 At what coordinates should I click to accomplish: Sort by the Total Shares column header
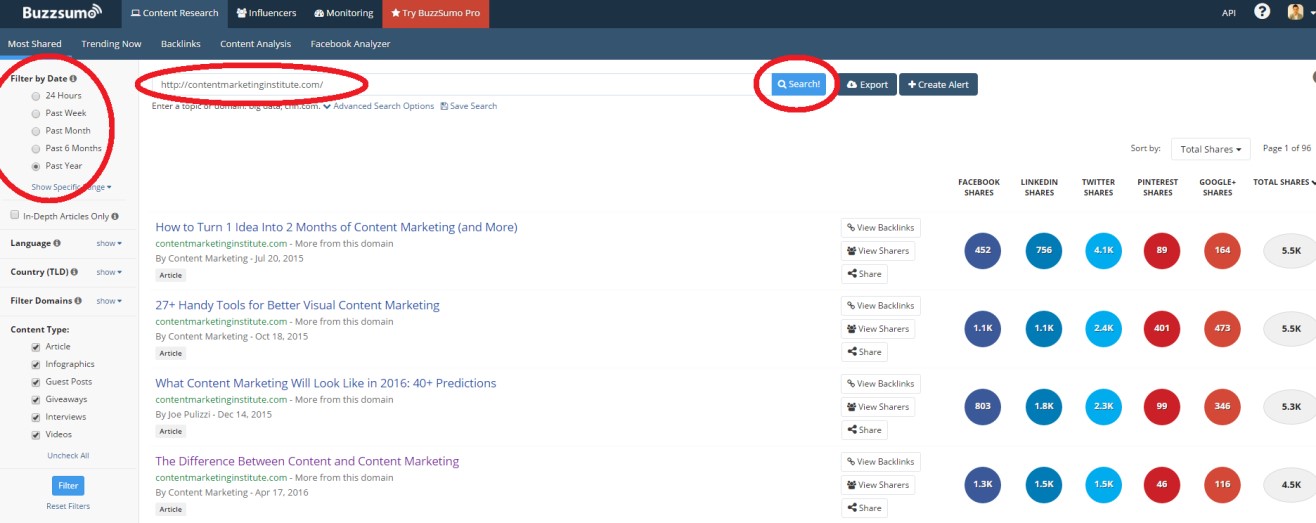pyautogui.click(x=1283, y=182)
